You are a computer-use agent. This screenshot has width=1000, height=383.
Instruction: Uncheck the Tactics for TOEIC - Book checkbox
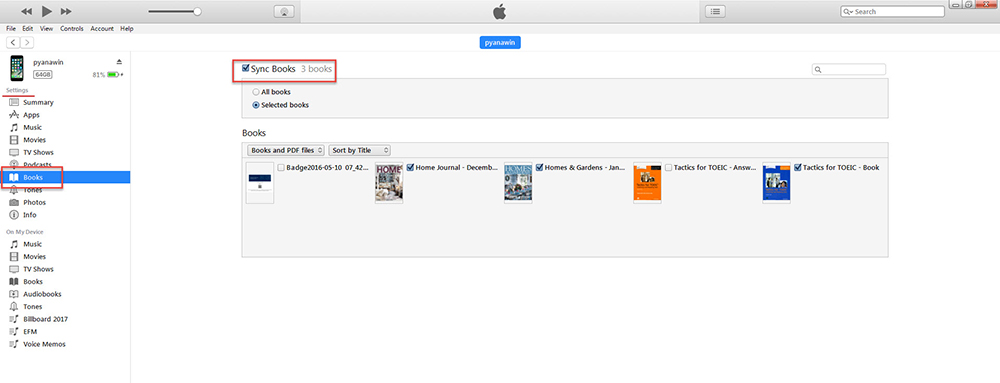click(798, 168)
